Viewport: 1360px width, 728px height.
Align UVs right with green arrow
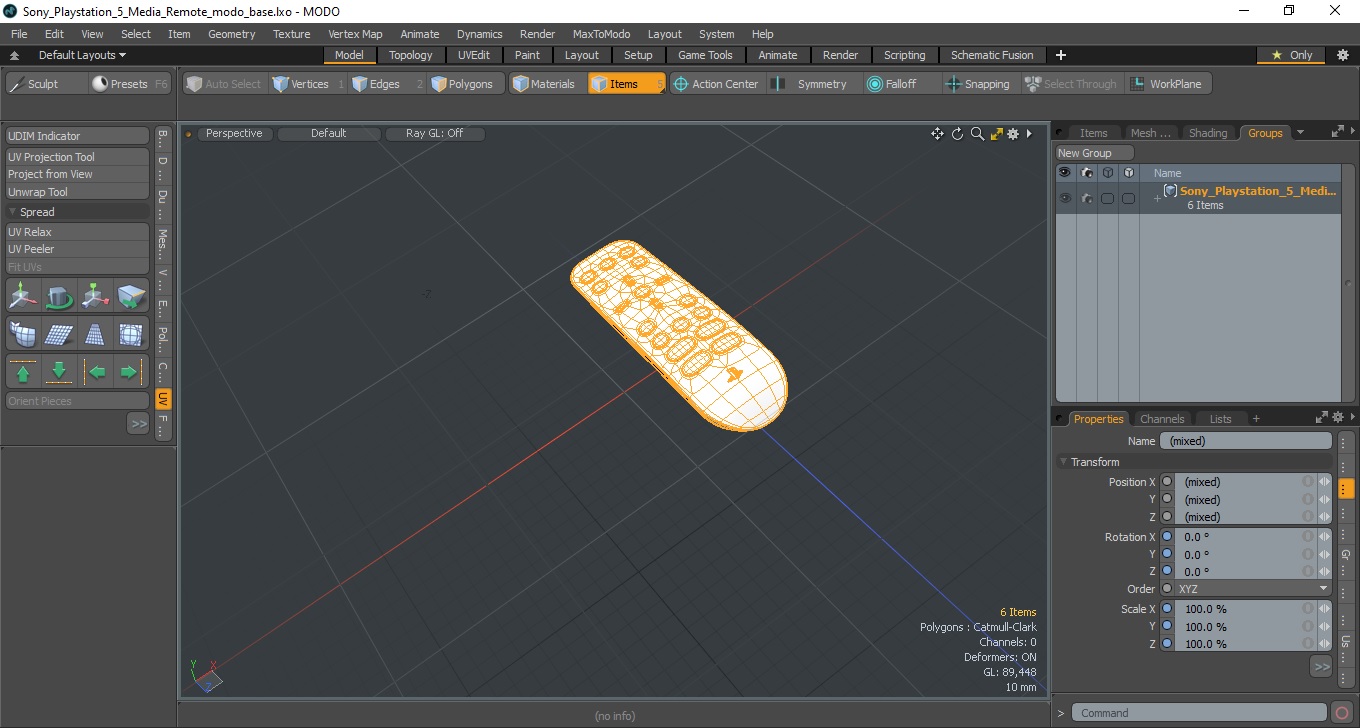pos(131,372)
